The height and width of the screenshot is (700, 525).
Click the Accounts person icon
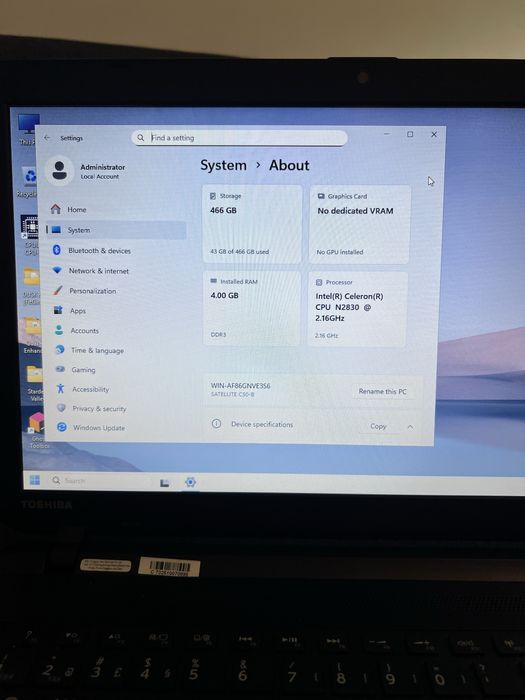(58, 330)
